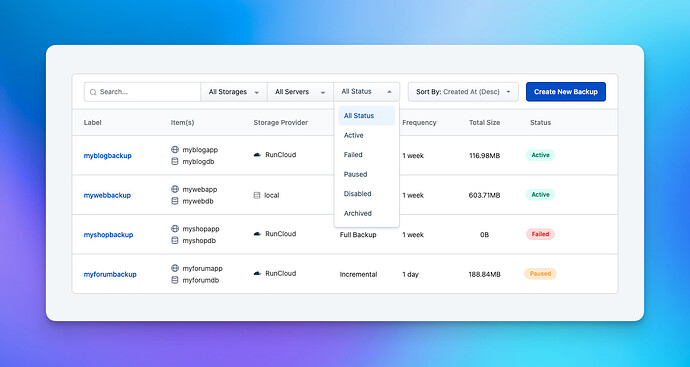Select Disabled in status list
The image size is (690, 367).
coord(367,194)
